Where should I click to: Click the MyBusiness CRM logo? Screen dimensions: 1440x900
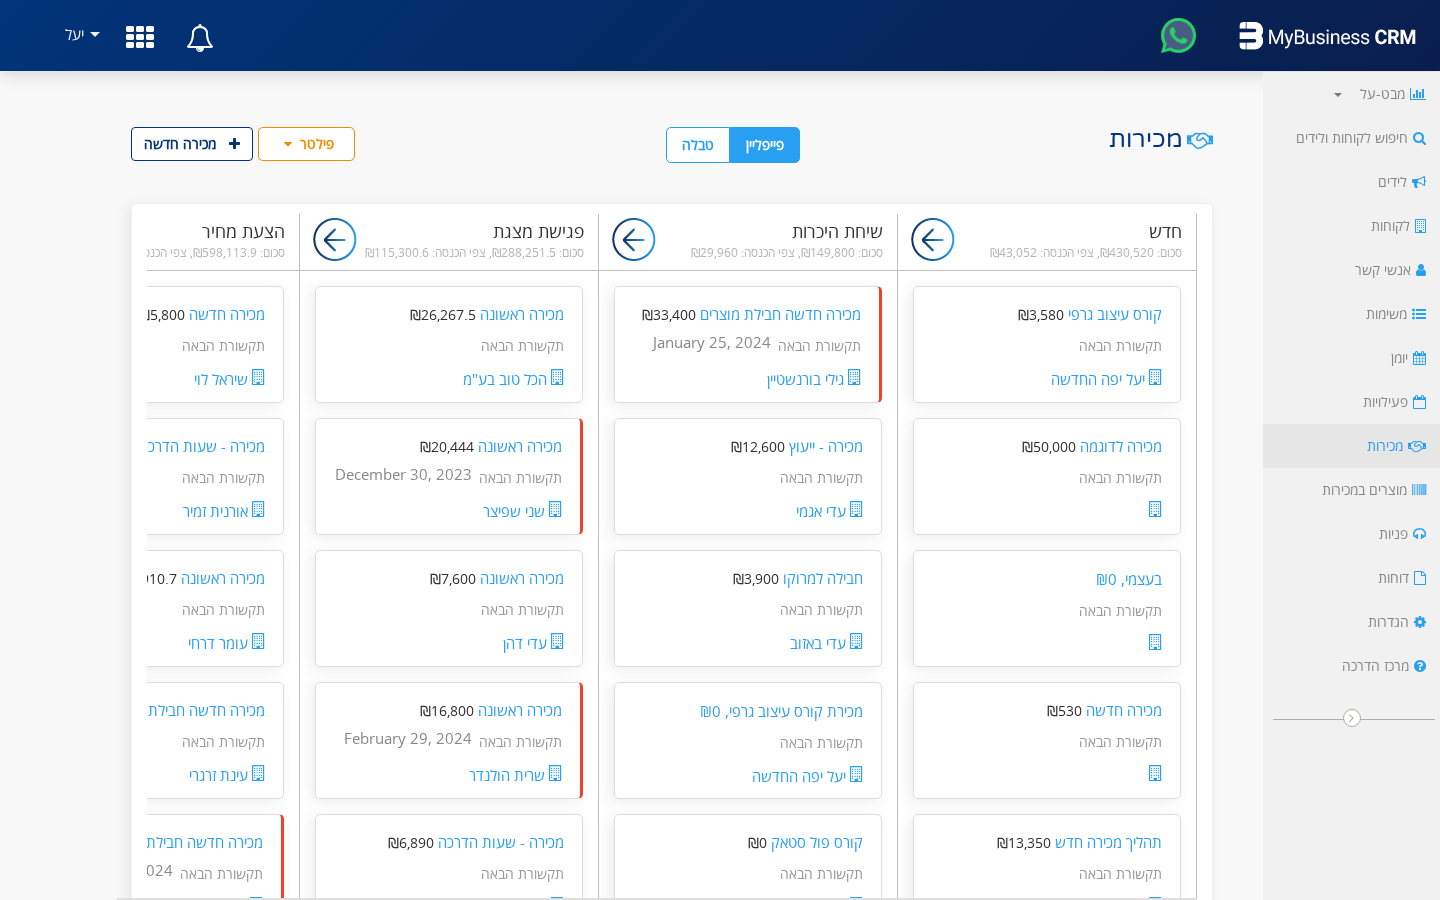pos(1327,36)
